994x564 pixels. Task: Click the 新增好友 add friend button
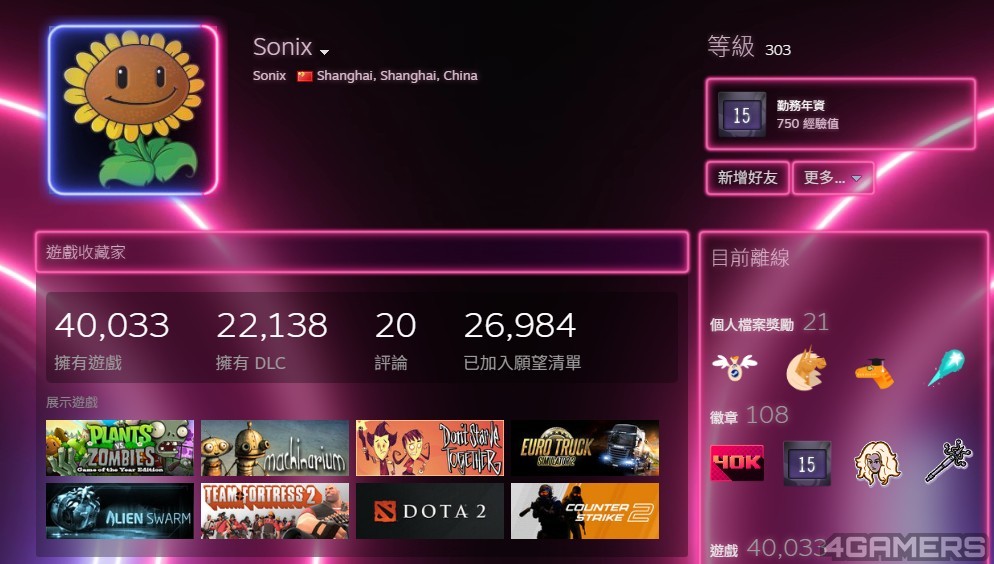pyautogui.click(x=747, y=178)
